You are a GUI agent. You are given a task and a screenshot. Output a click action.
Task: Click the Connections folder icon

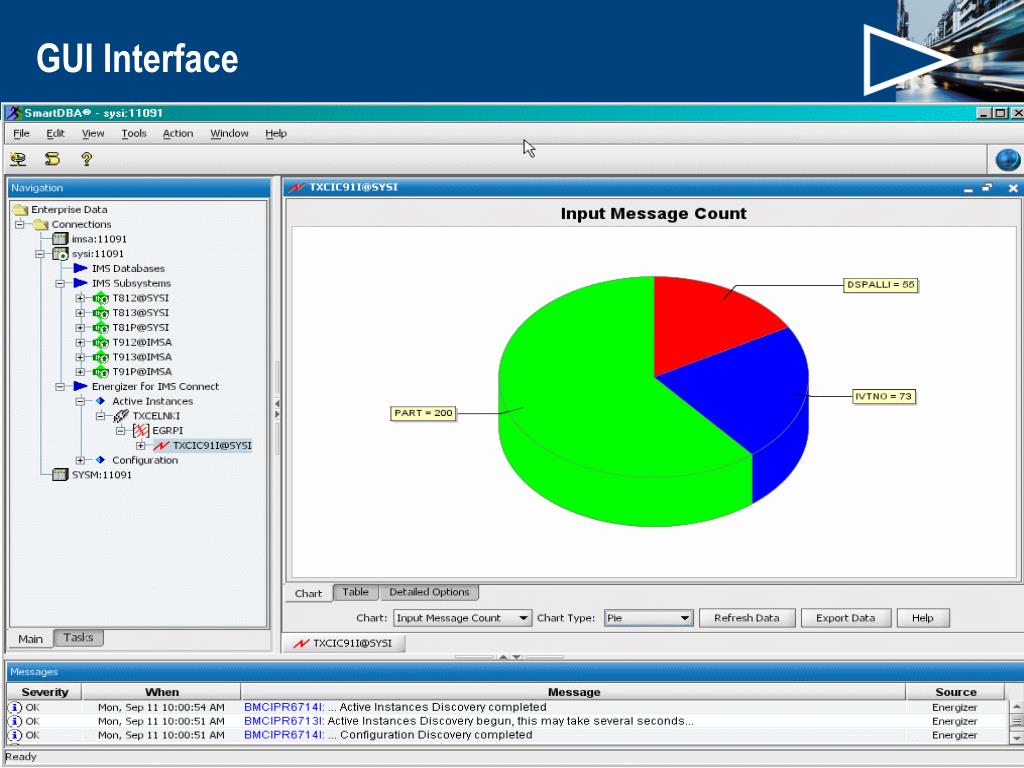click(x=41, y=225)
